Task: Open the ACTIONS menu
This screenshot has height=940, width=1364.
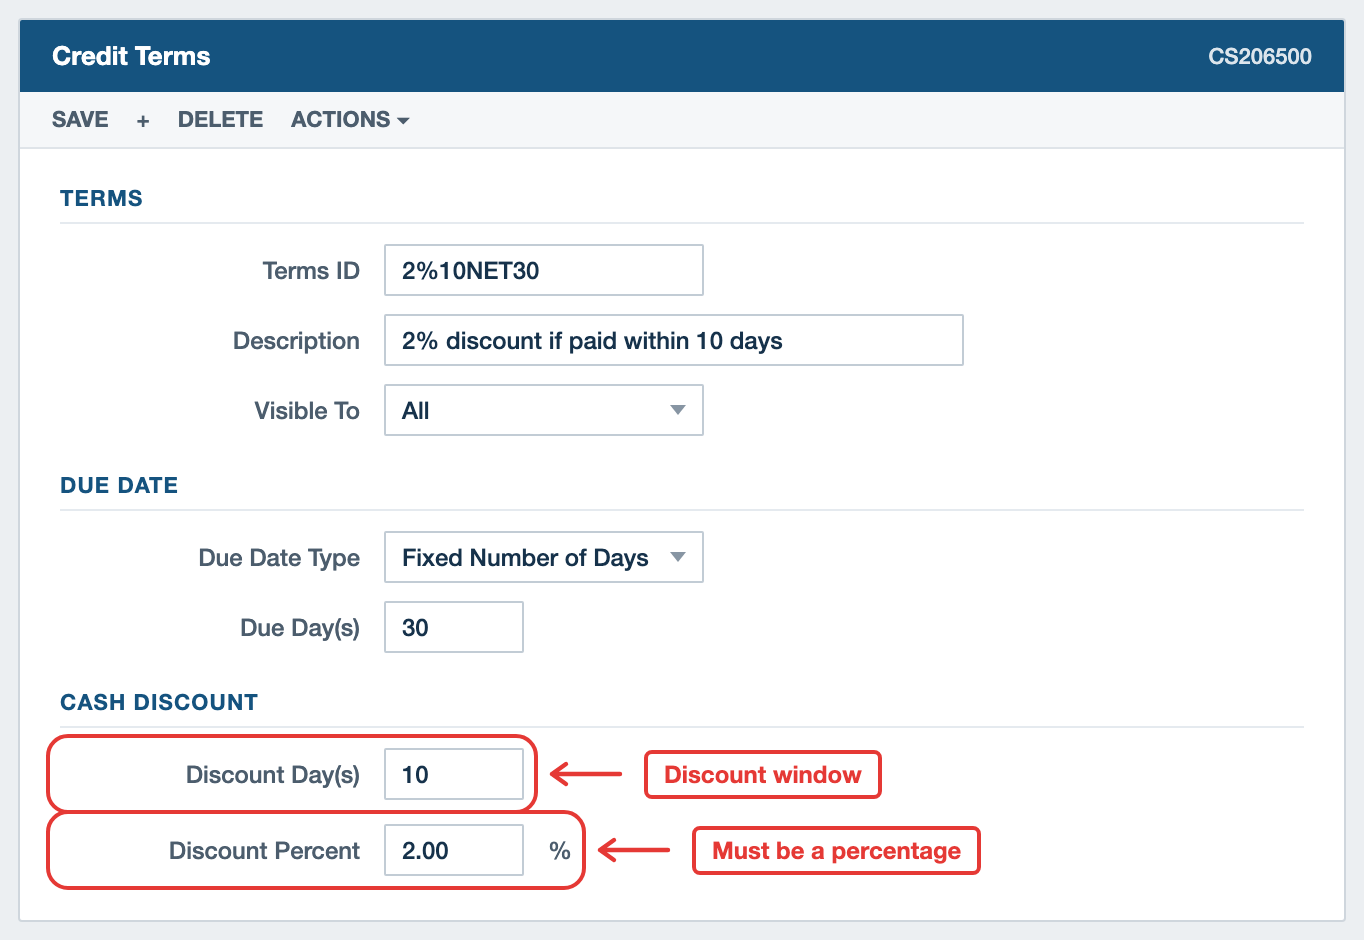Action: click(x=350, y=119)
